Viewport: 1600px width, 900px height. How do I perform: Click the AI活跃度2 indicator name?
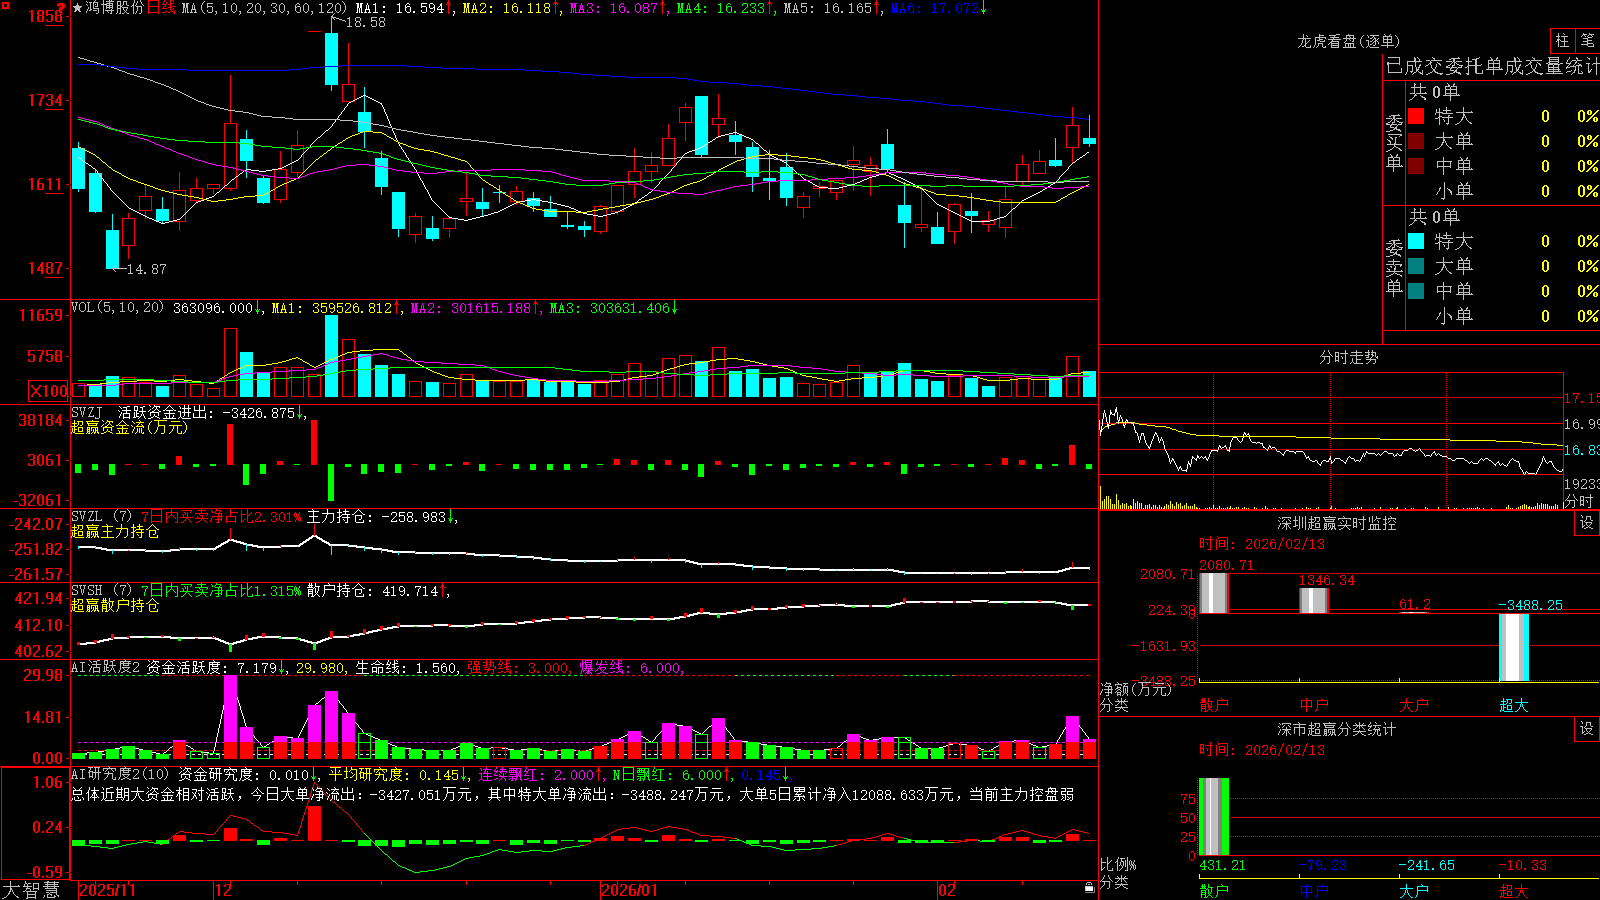click(106, 667)
